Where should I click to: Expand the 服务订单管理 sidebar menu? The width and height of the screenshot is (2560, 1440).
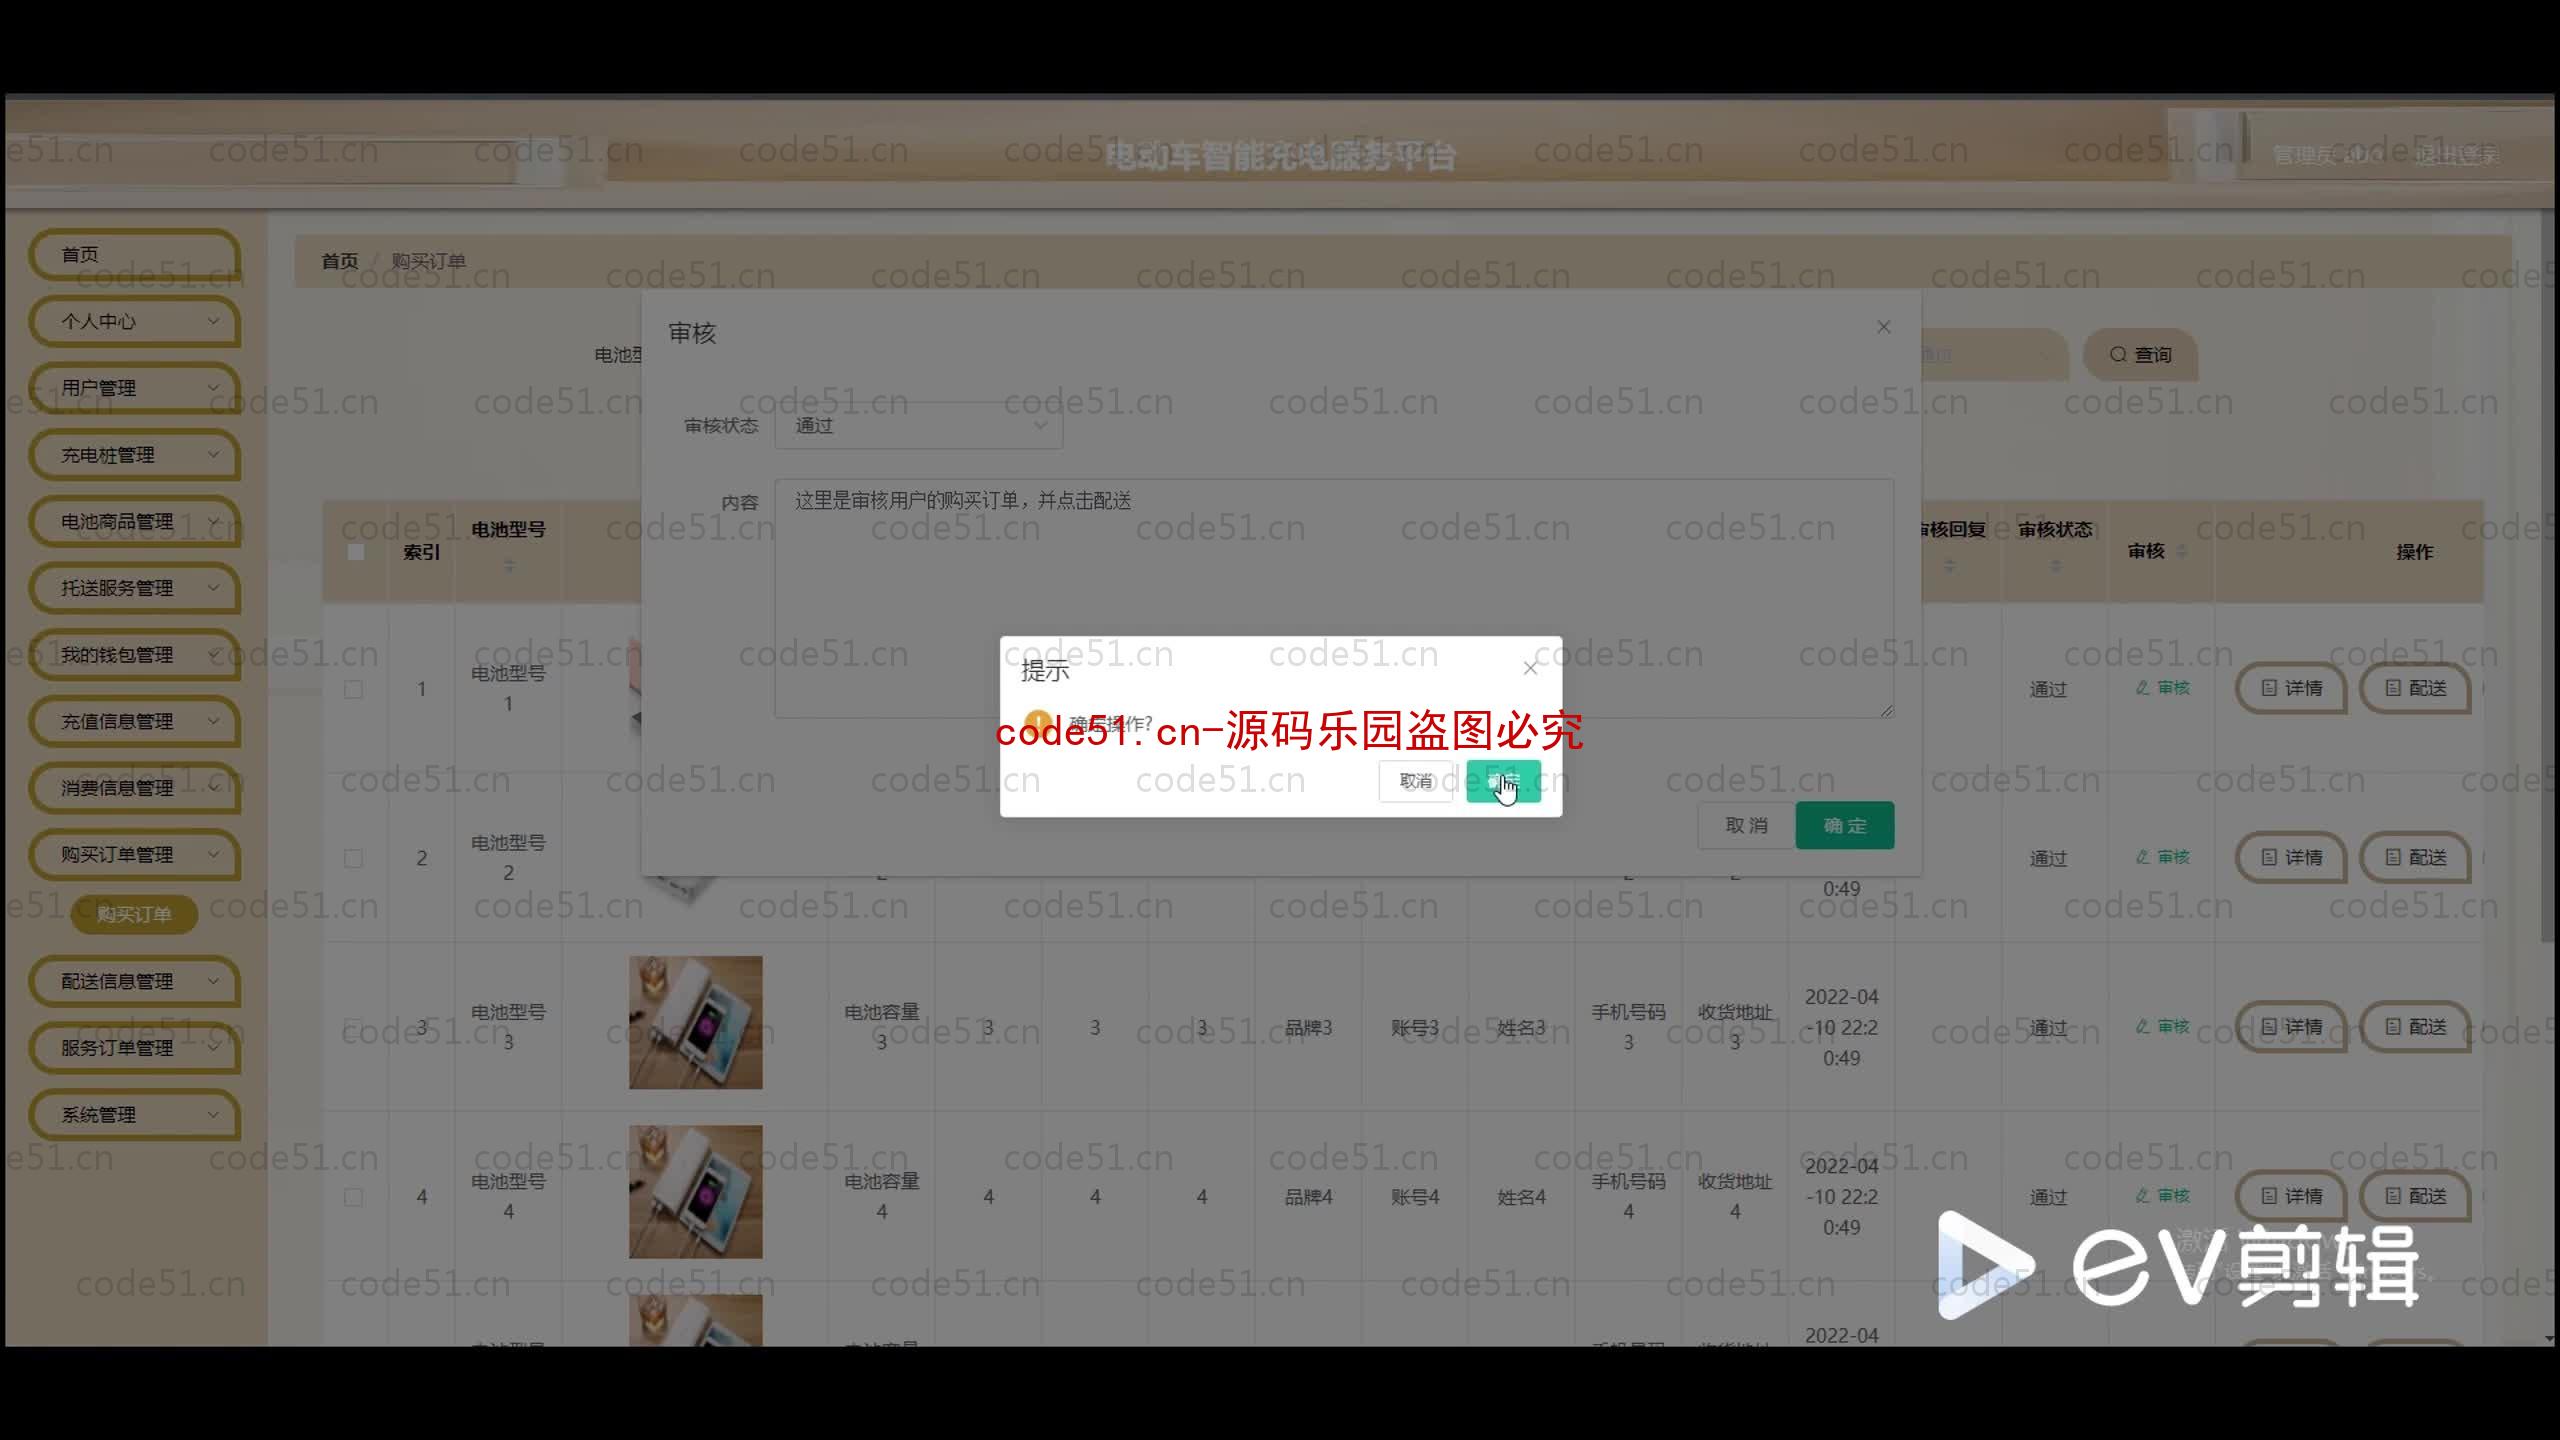135,1048
